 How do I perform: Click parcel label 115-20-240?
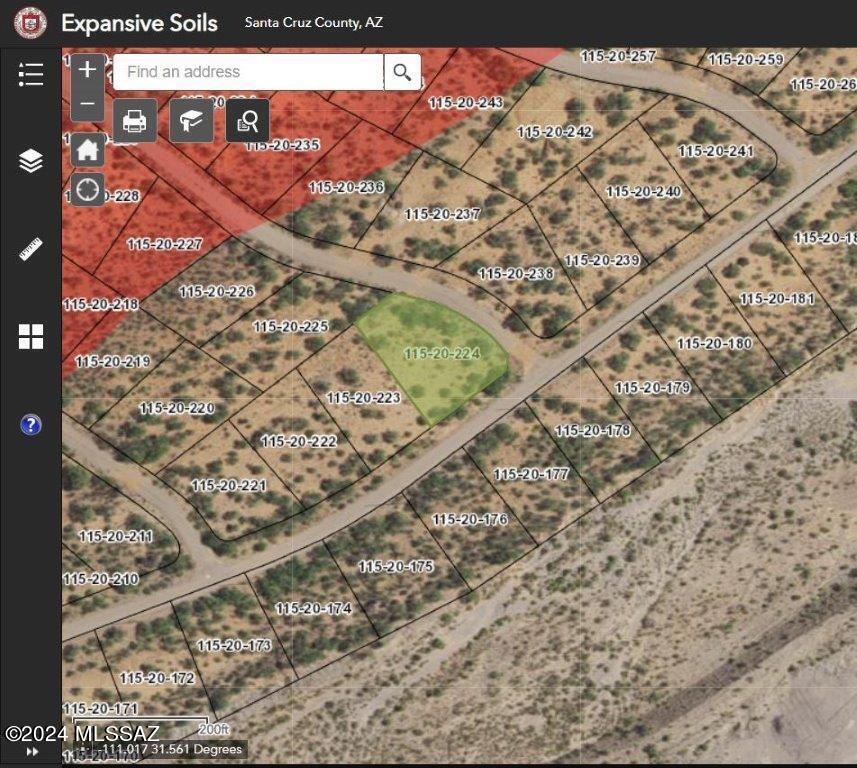(x=644, y=191)
